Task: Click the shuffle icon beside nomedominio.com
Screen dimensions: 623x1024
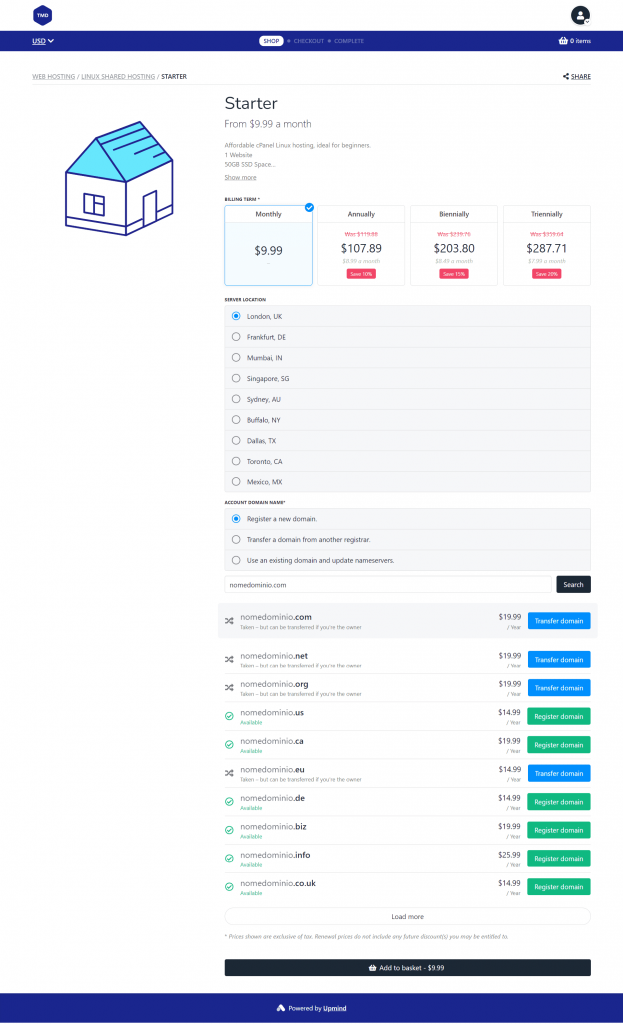Action: click(x=230, y=621)
